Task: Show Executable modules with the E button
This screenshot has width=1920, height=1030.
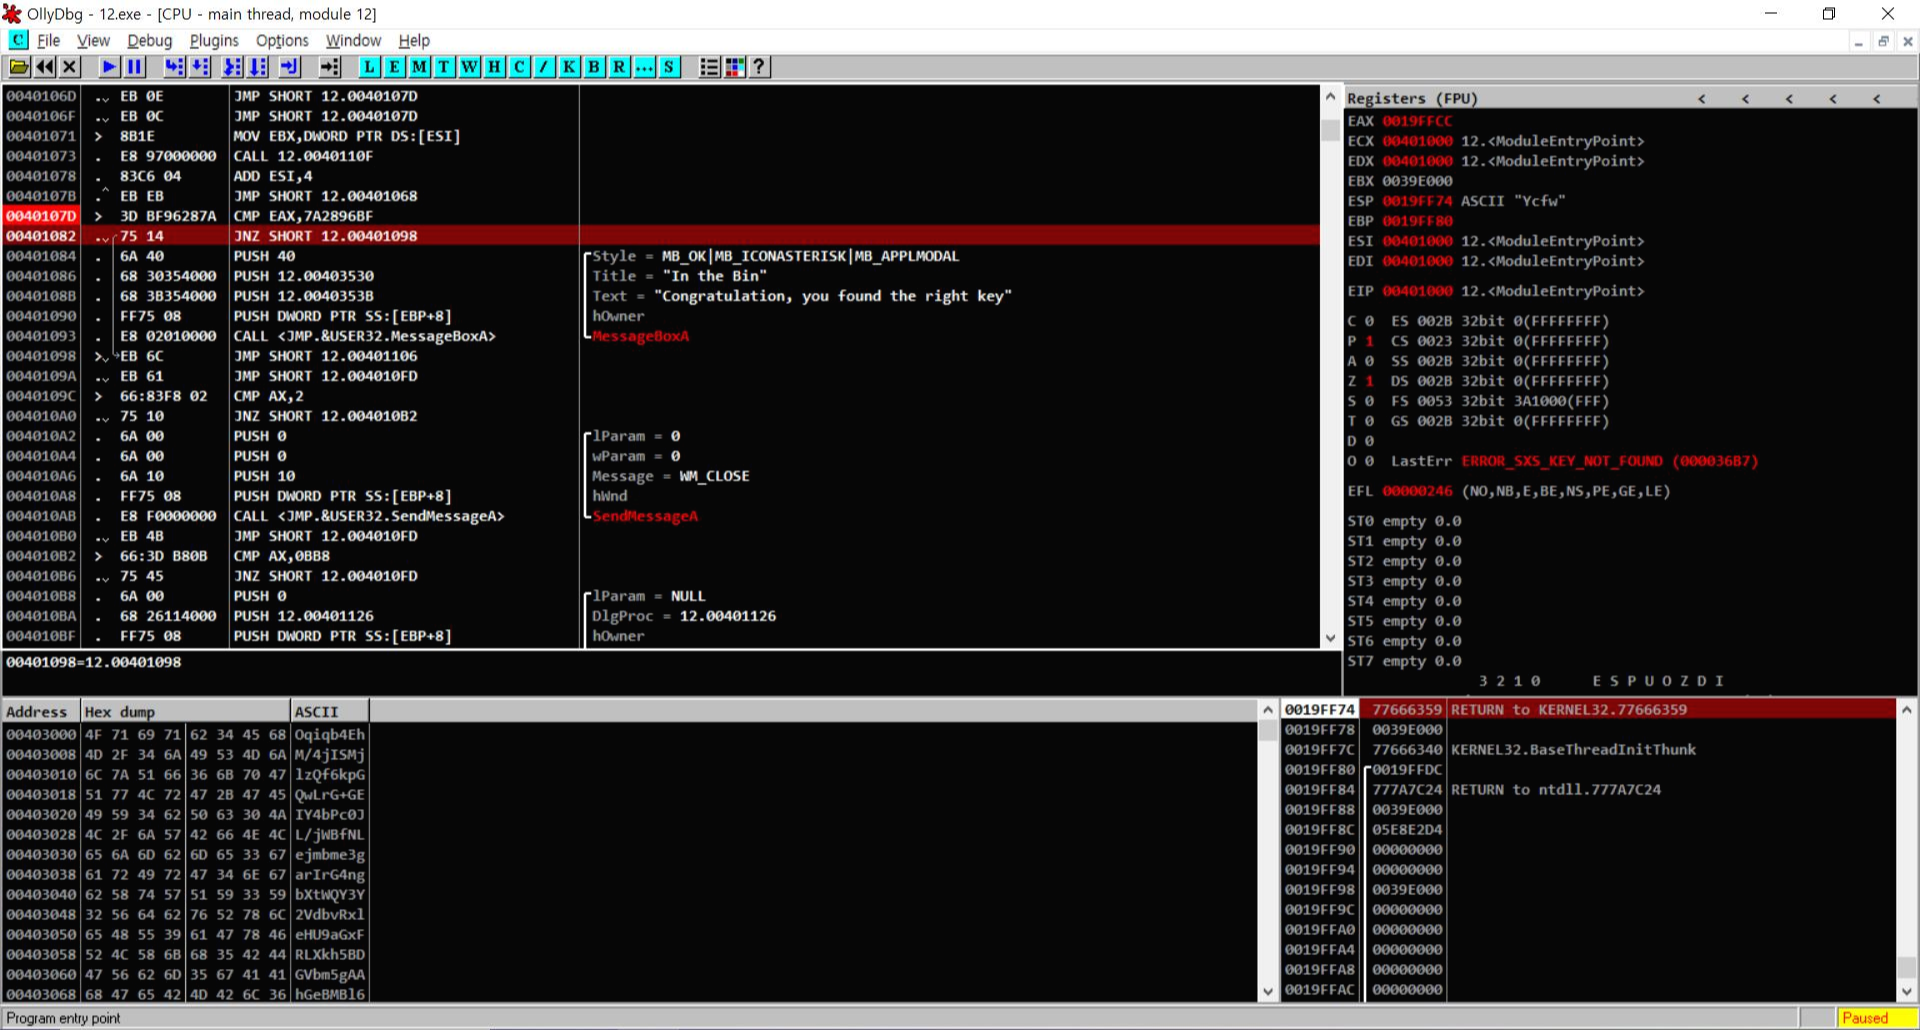Action: (x=395, y=67)
